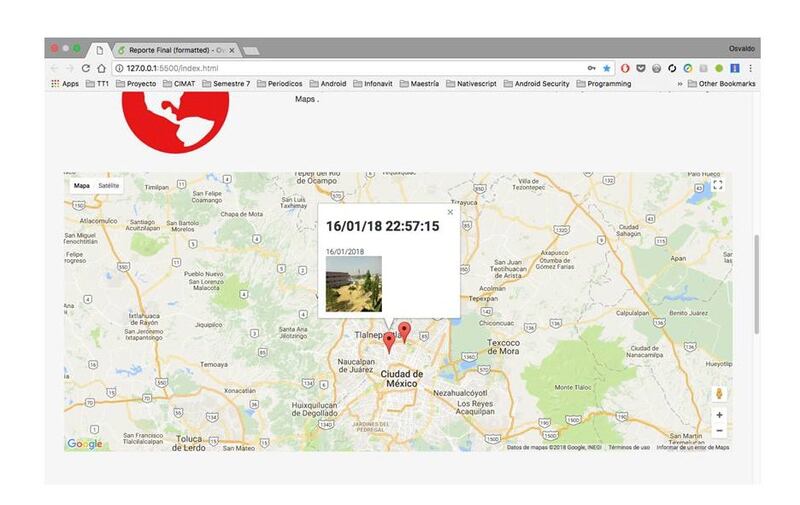
Task: Click the Texcoco de Mora map label
Action: click(503, 347)
